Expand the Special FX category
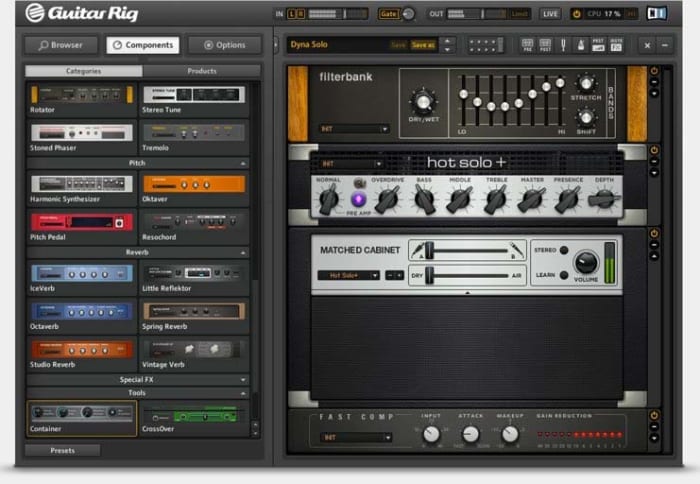The image size is (700, 484). (138, 380)
